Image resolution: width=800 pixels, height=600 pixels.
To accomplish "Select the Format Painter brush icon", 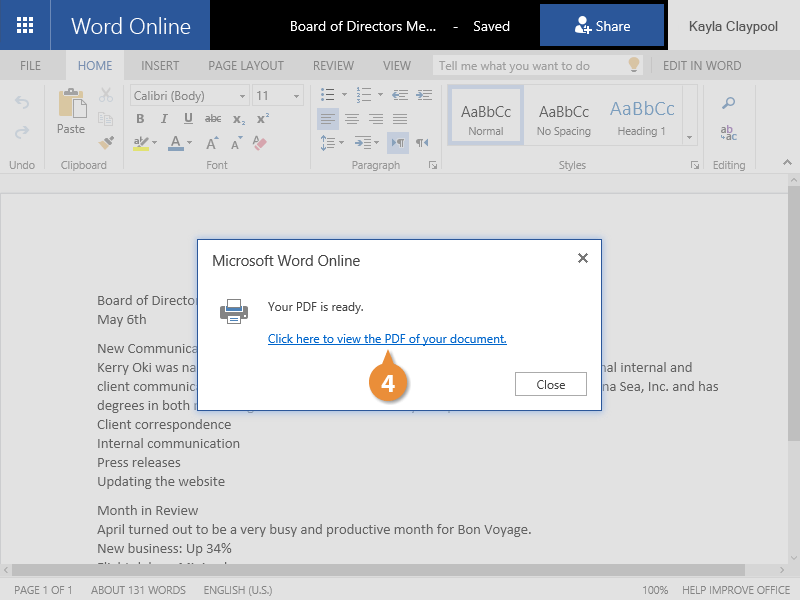I will (x=107, y=142).
